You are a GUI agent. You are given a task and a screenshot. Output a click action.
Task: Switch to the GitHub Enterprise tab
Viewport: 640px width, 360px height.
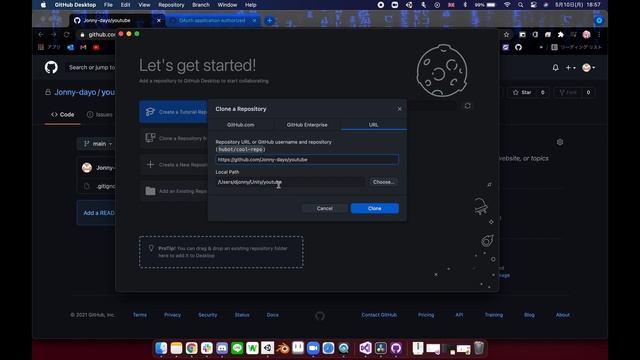tap(307, 124)
